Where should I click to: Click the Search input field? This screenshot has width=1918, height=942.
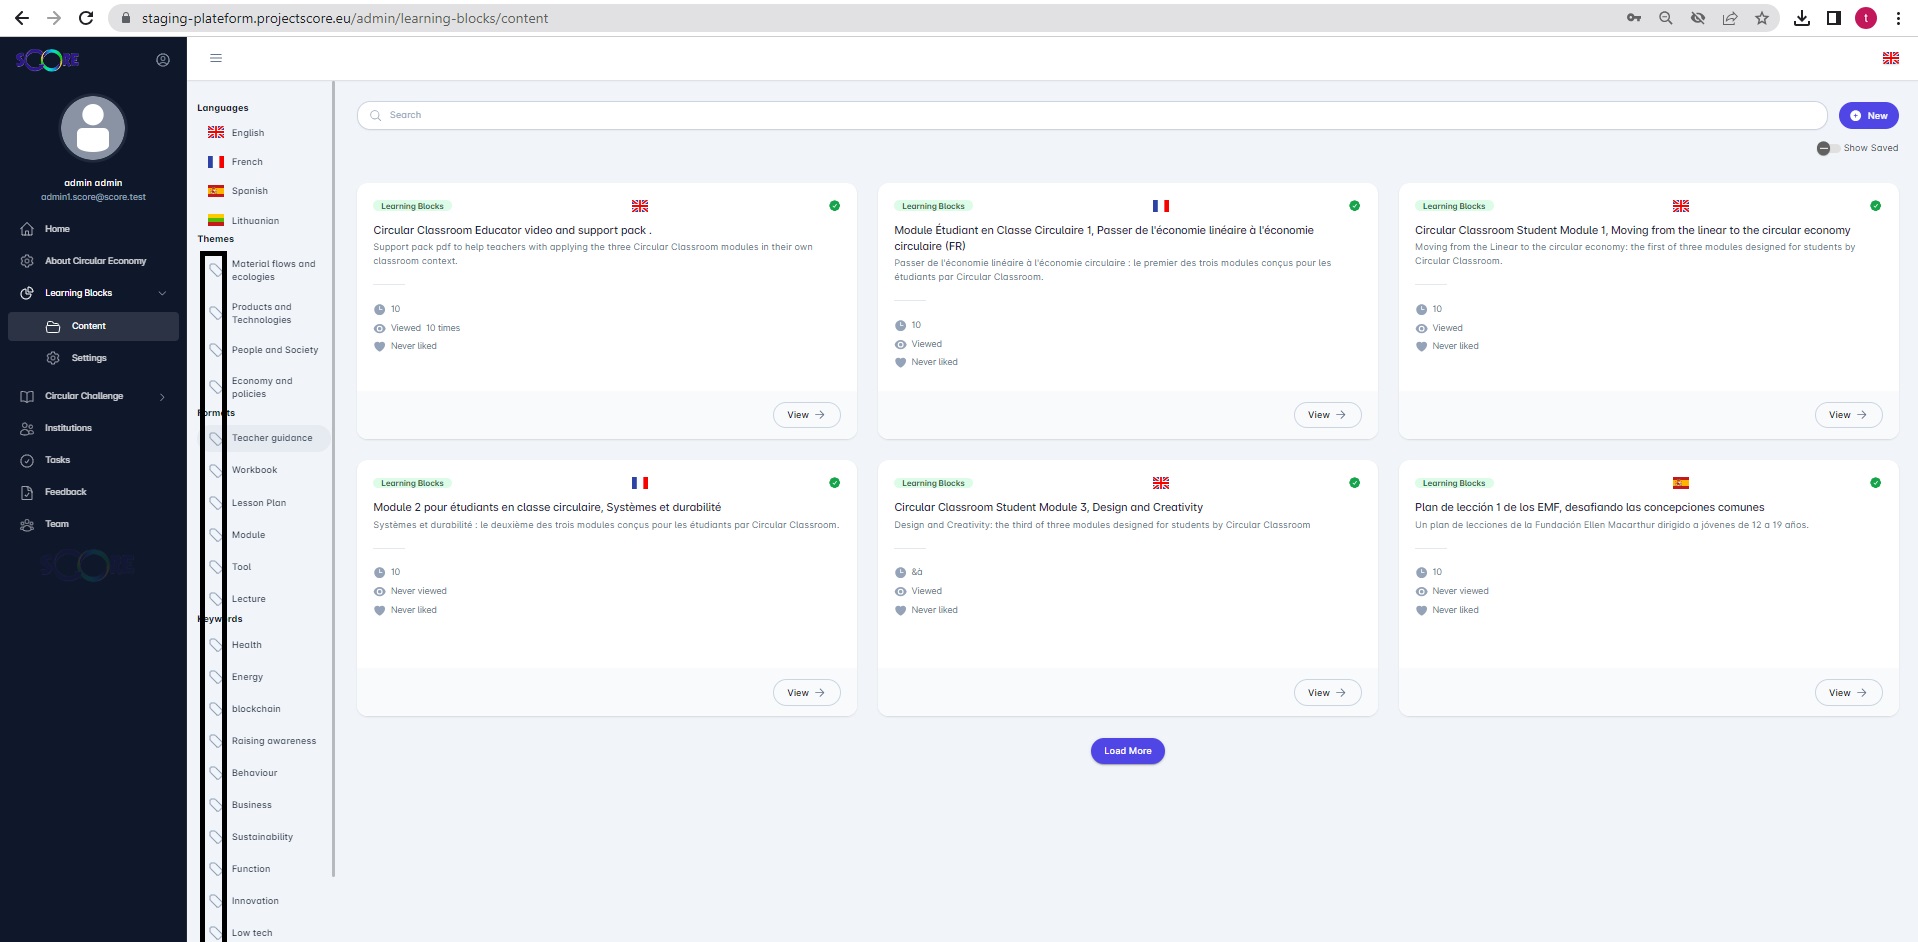(x=1090, y=116)
